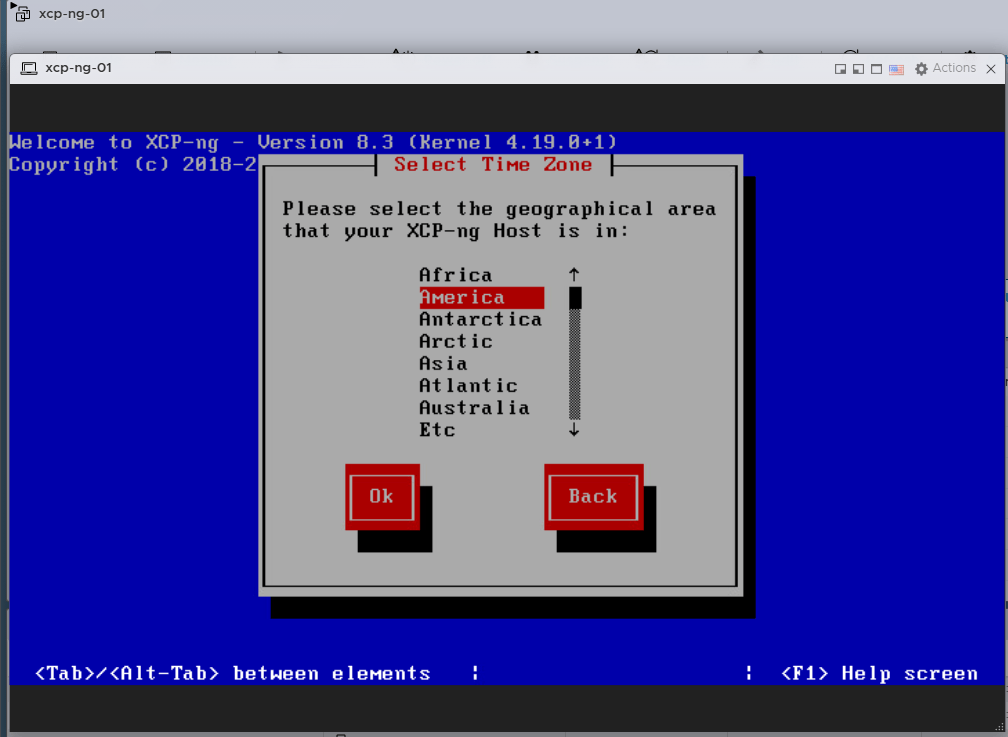Pick Atlantic in the time zone list
This screenshot has width=1008, height=737.
coord(468,385)
